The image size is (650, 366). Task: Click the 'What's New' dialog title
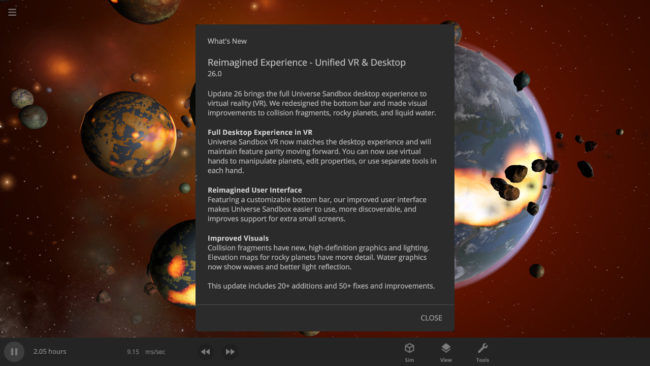[x=227, y=41]
